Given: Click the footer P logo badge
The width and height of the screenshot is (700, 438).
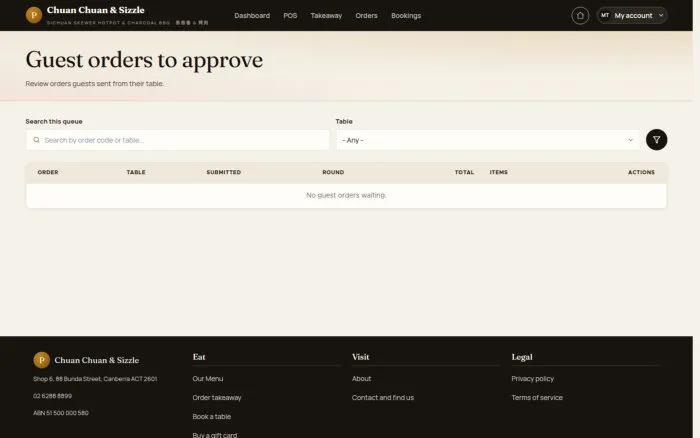Looking at the screenshot, I should (x=42, y=360).
